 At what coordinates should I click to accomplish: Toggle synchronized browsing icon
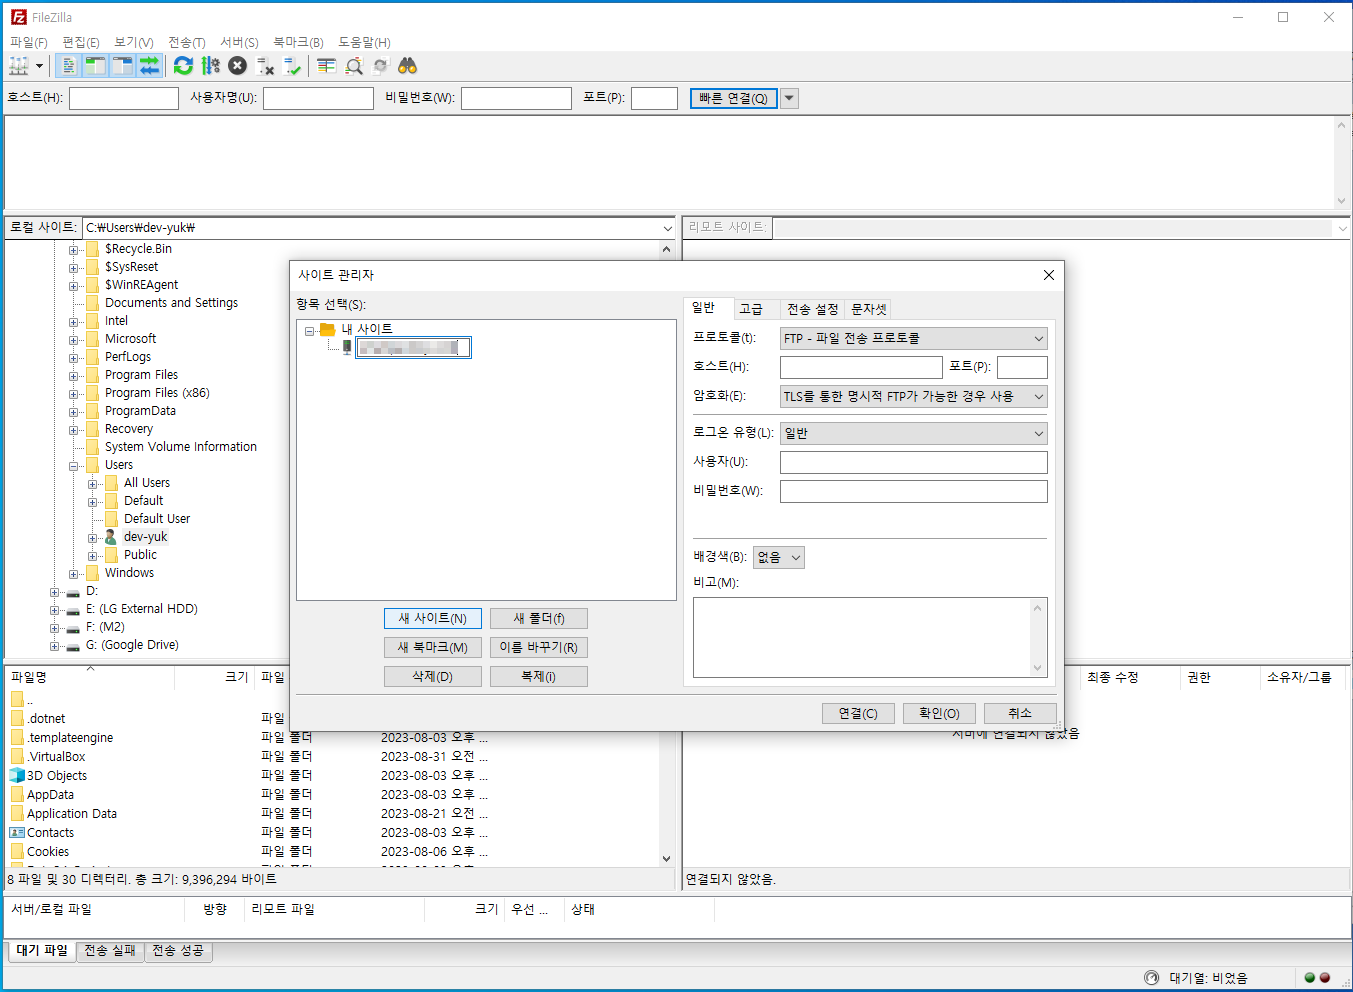380,66
